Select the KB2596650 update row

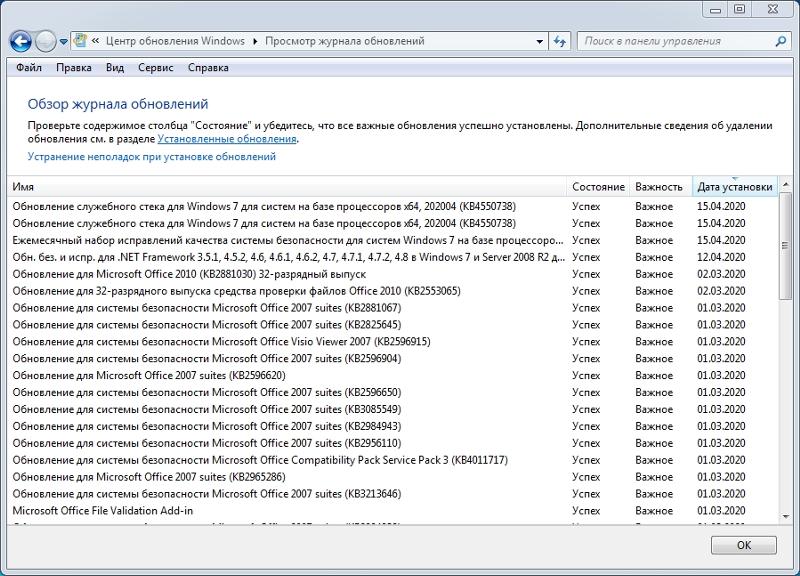(x=392, y=392)
